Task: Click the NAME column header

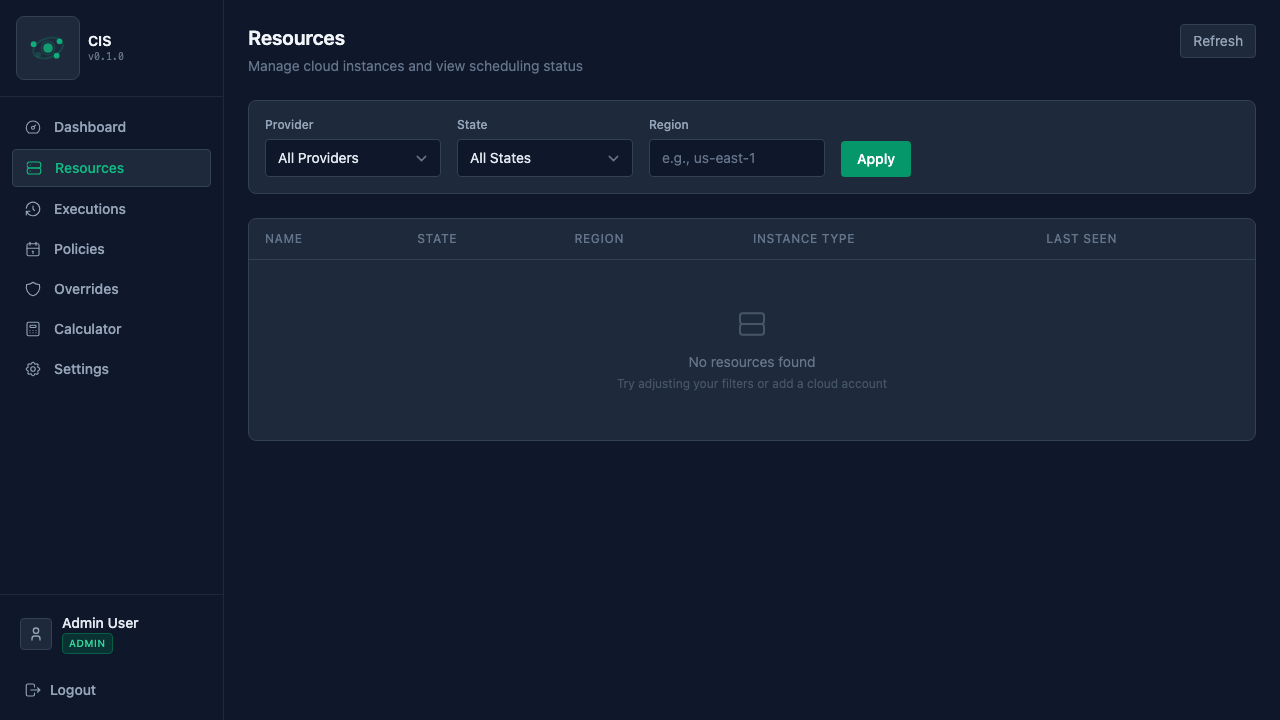Action: tap(284, 239)
